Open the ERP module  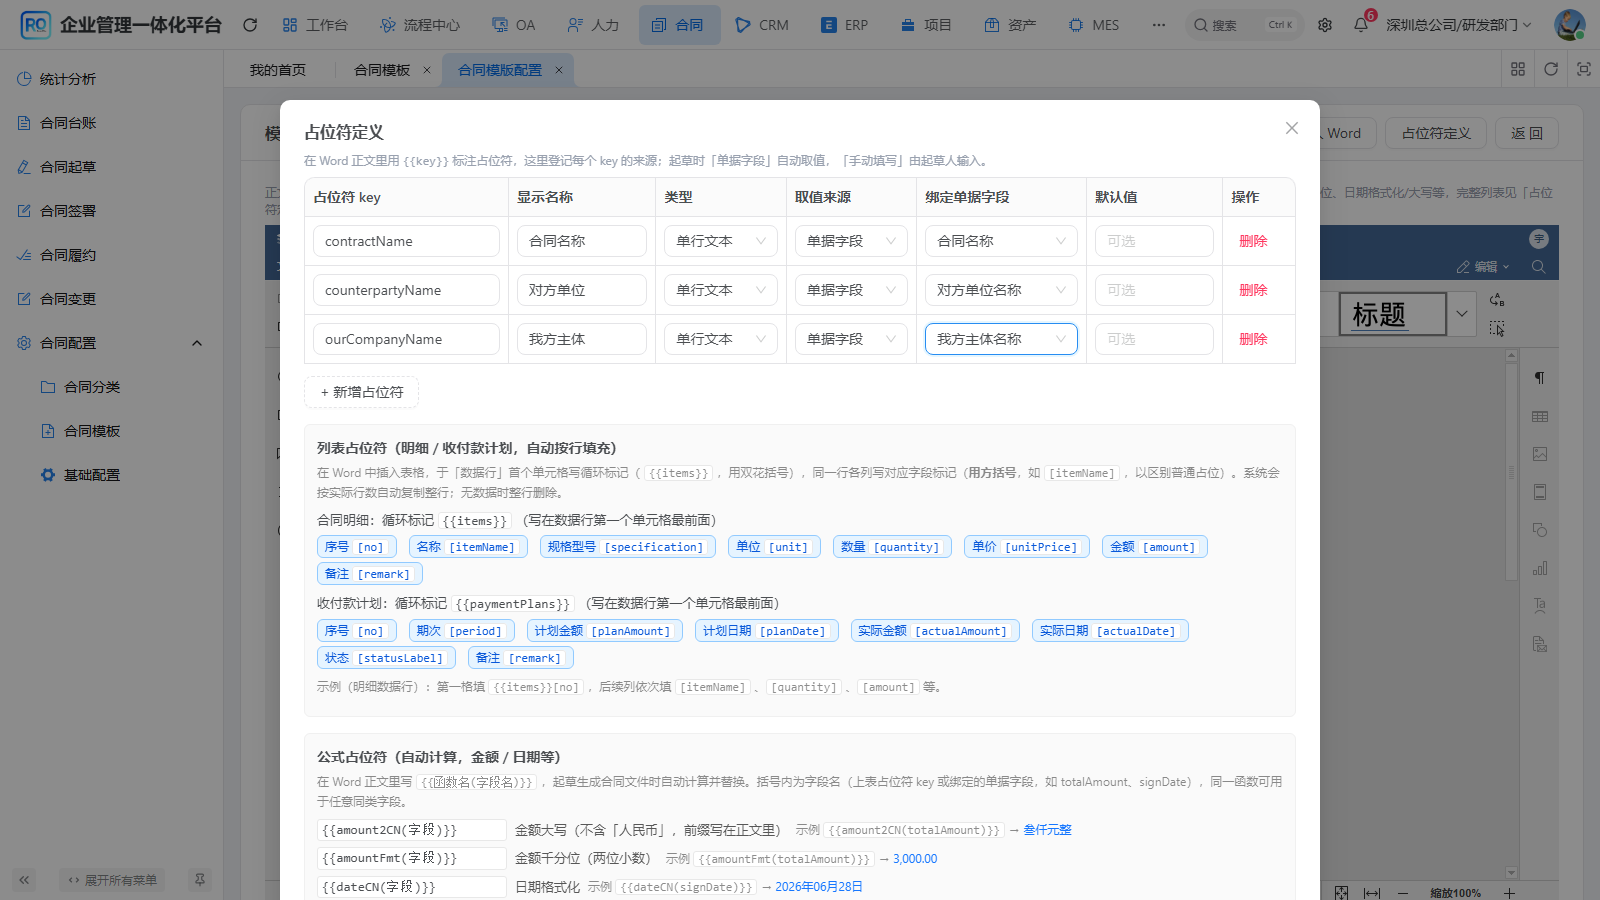point(845,25)
